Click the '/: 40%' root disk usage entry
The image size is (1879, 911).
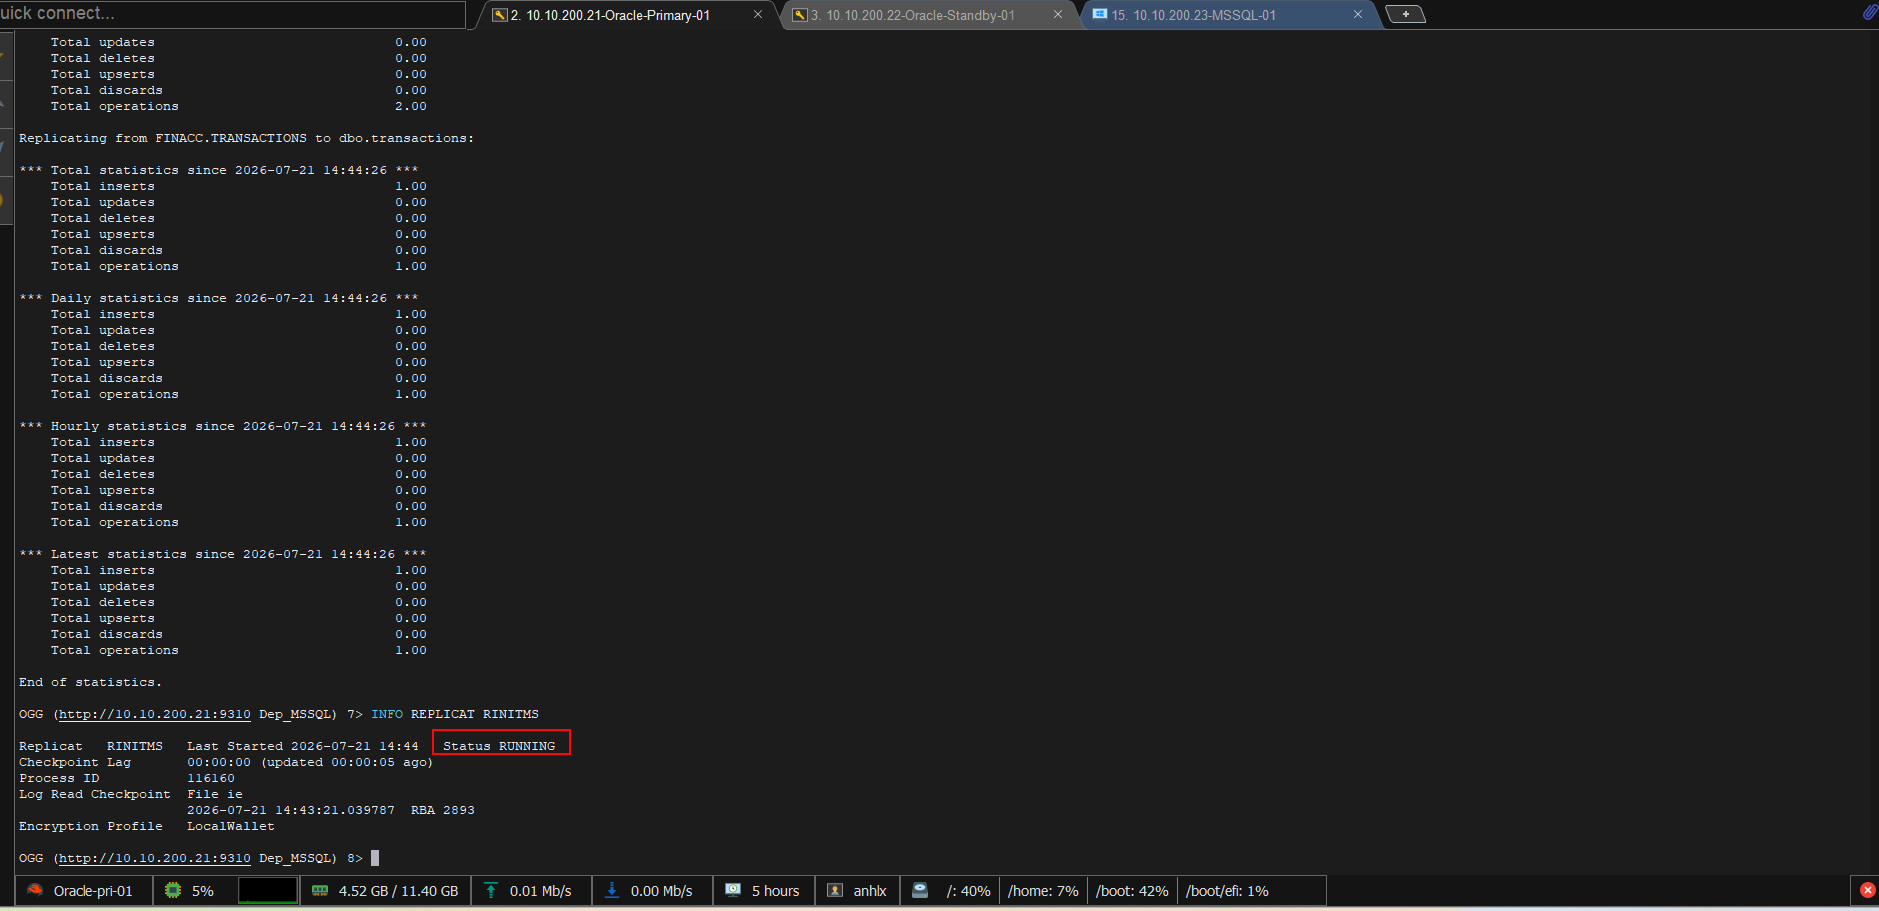pos(968,891)
